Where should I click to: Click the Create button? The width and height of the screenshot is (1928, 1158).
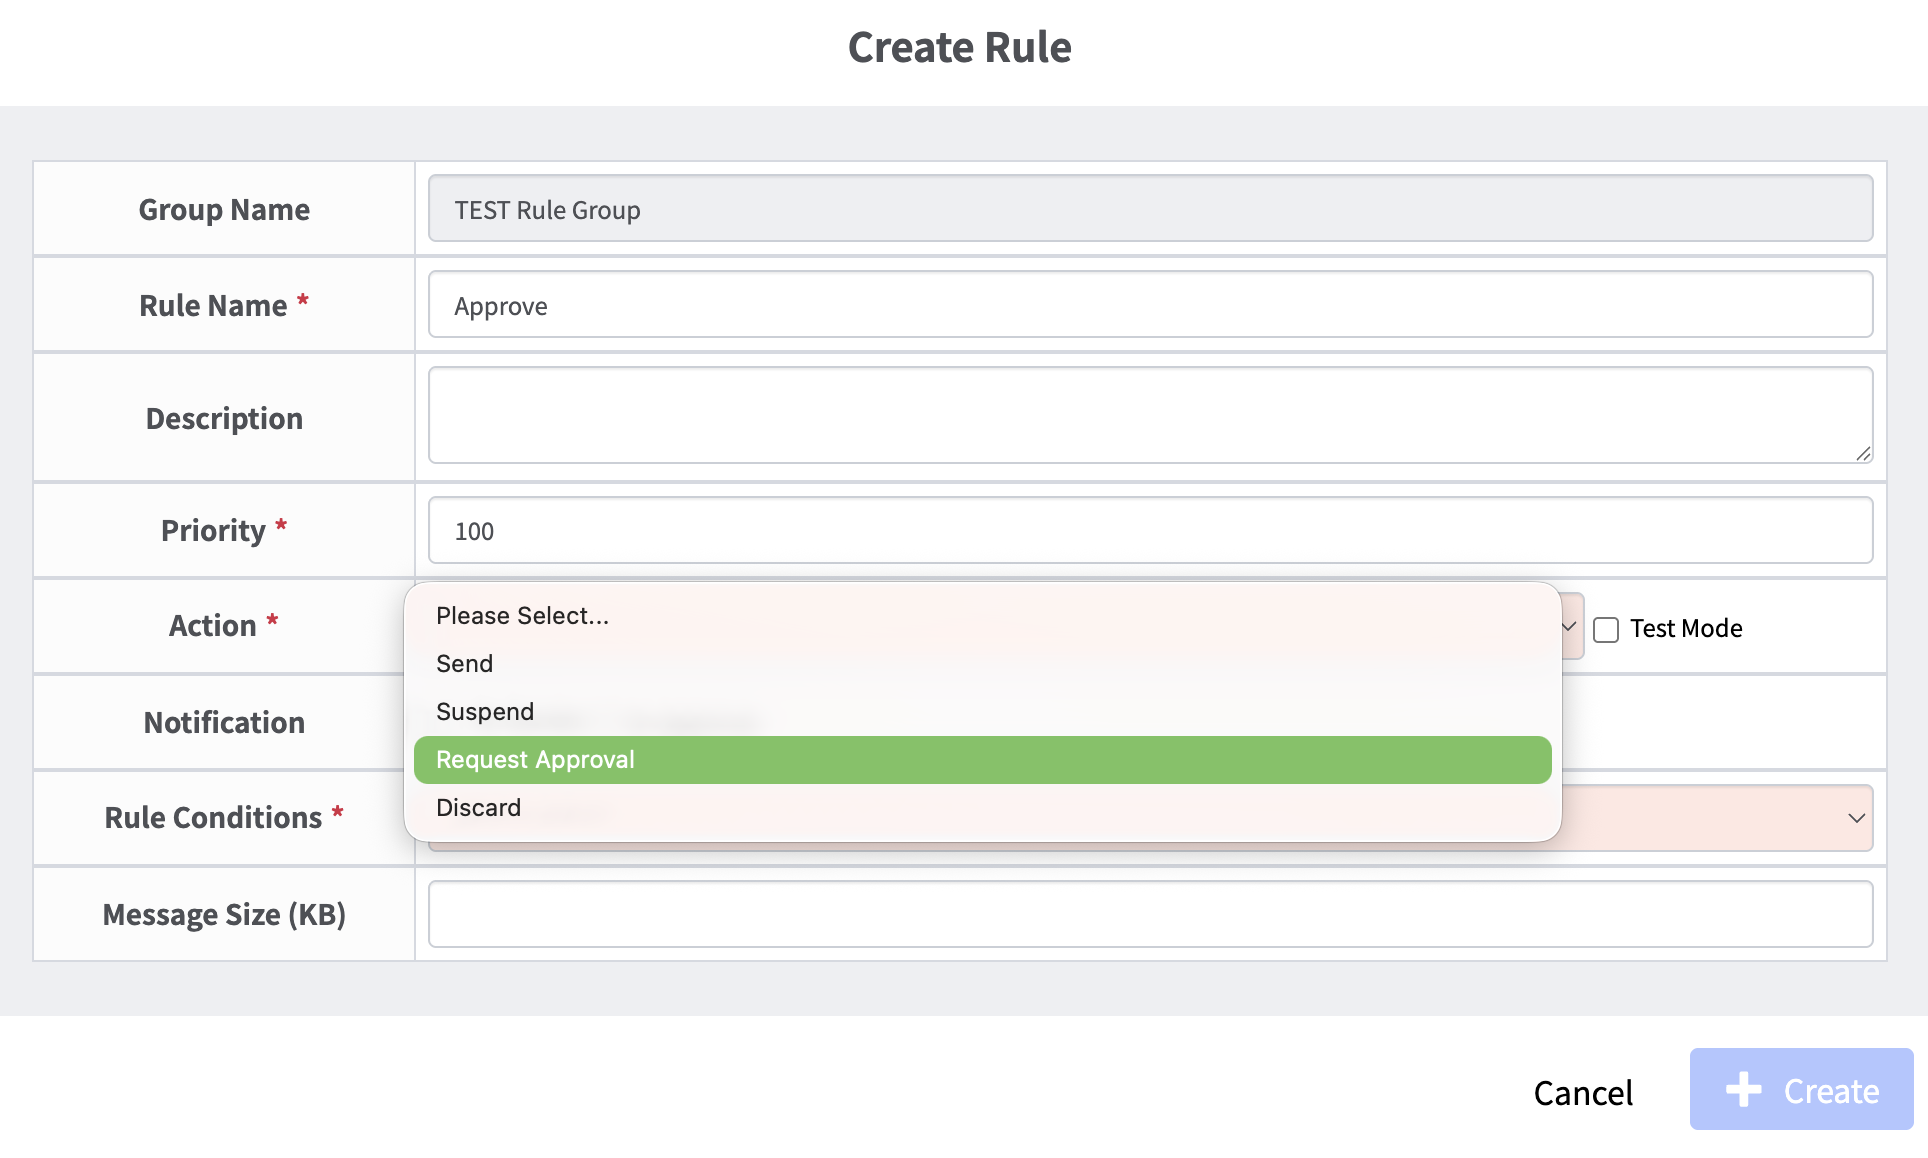[x=1801, y=1089]
